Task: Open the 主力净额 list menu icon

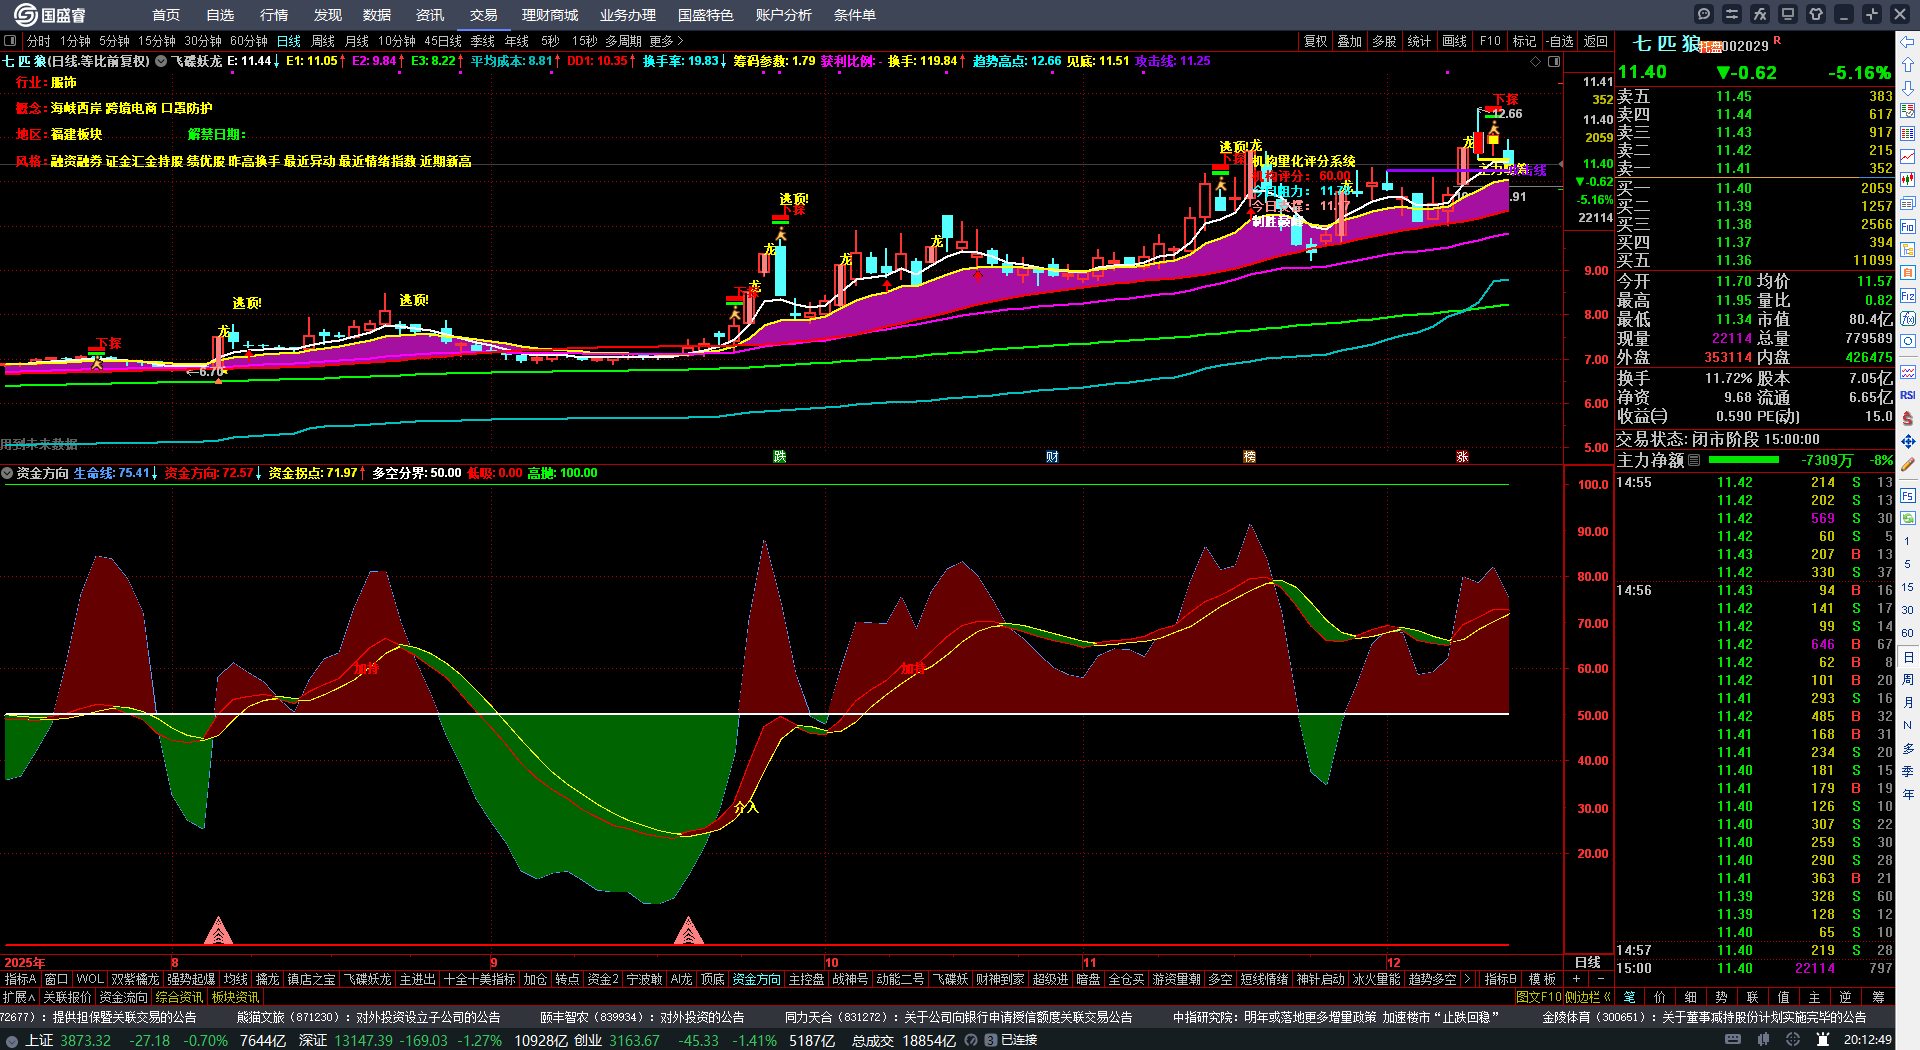Action: pos(1694,460)
